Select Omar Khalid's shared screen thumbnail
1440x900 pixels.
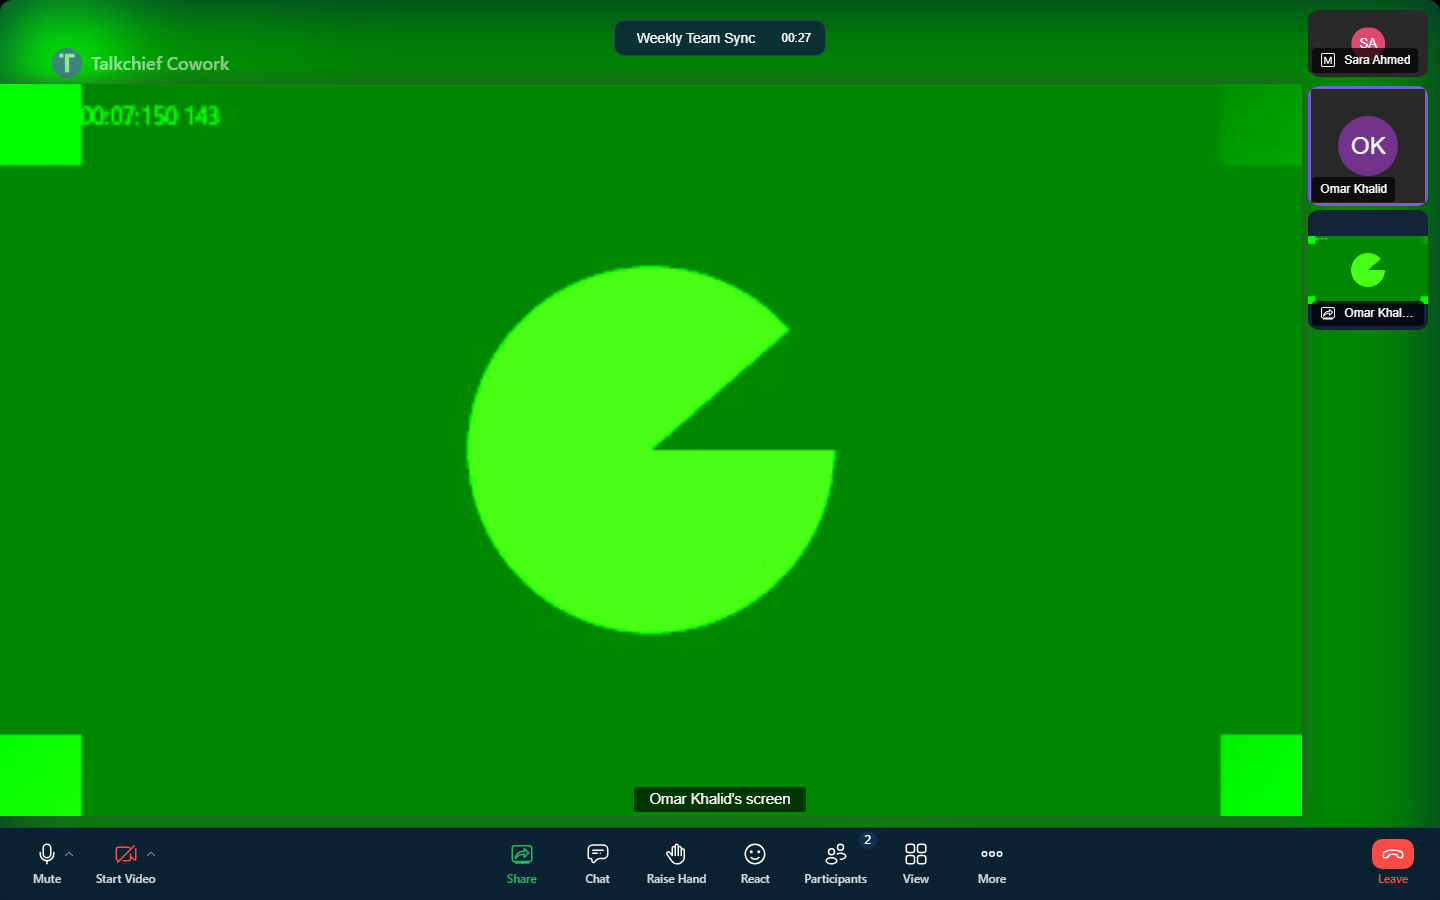pyautogui.click(x=1368, y=270)
